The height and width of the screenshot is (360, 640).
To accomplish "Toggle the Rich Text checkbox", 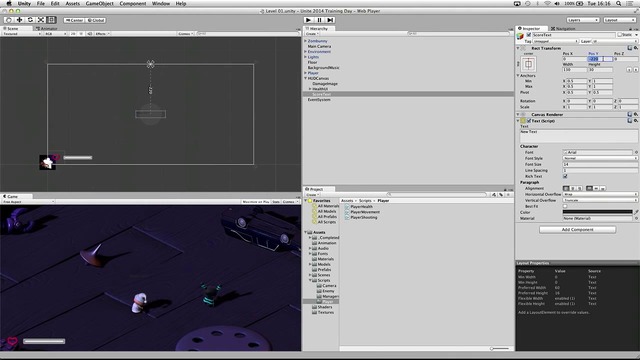I will coord(565,176).
